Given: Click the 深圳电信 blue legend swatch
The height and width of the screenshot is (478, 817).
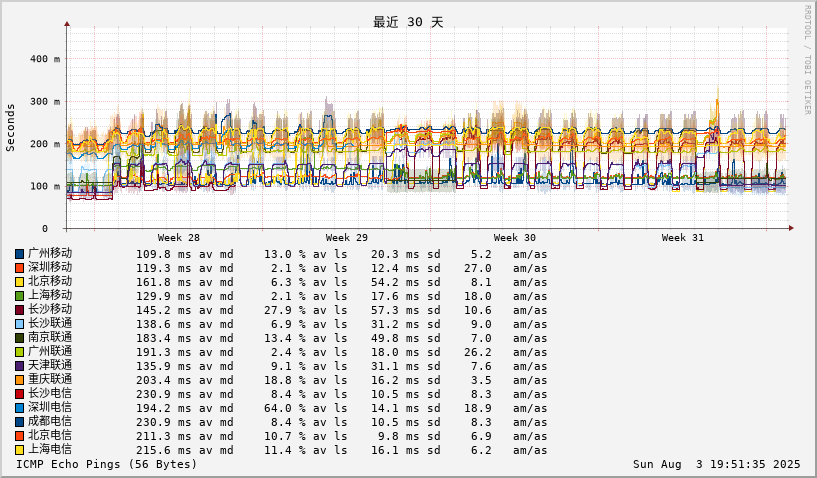Looking at the screenshot, I should coord(19,409).
